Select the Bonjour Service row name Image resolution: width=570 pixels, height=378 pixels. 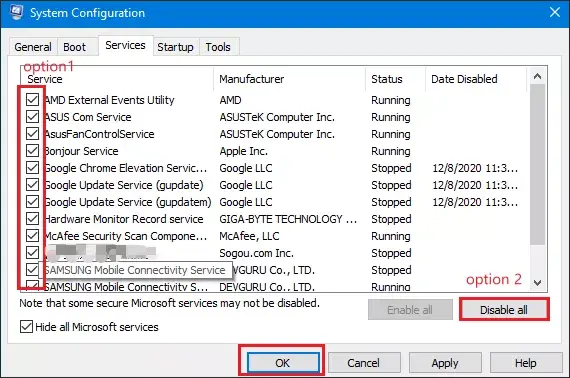pyautogui.click(x=81, y=151)
